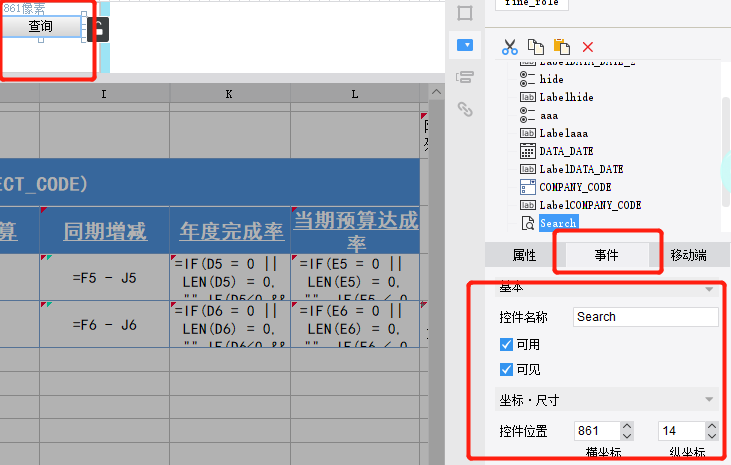
Task: Increase 纵坐标 value with up arrow
Action: pyautogui.click(x=711, y=426)
